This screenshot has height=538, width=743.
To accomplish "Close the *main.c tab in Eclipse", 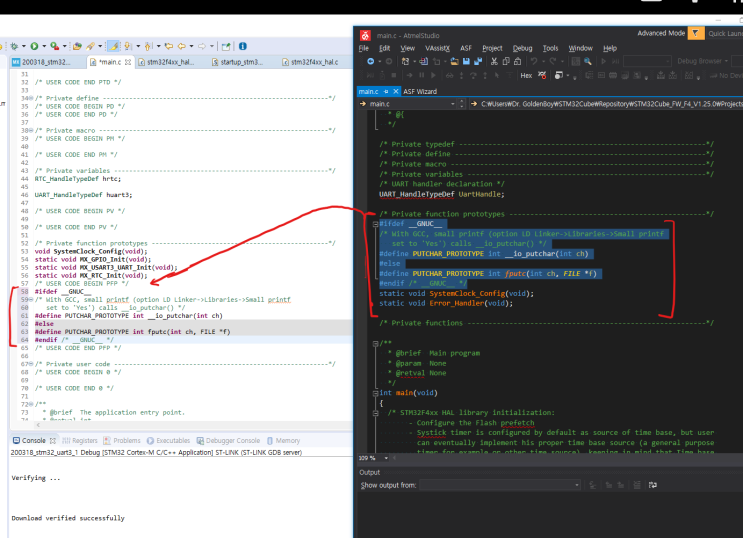I will click(x=128, y=62).
